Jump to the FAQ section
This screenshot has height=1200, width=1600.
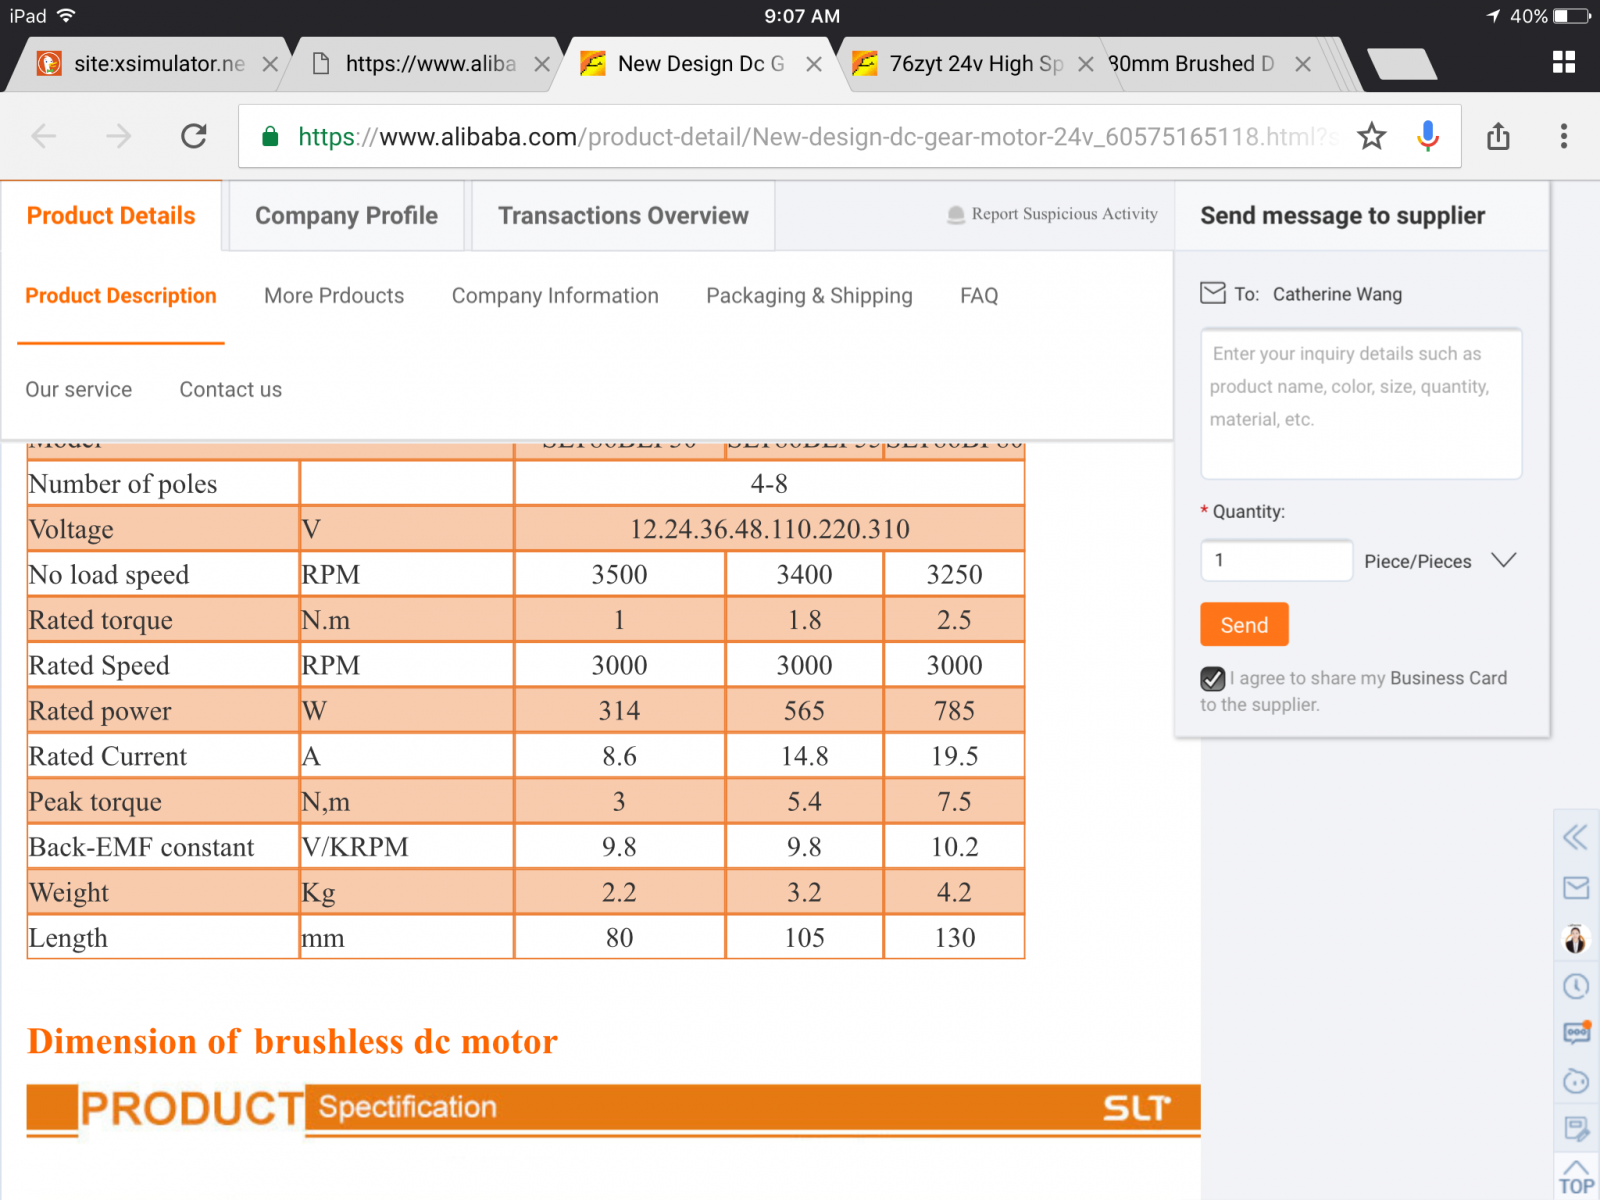tap(979, 296)
